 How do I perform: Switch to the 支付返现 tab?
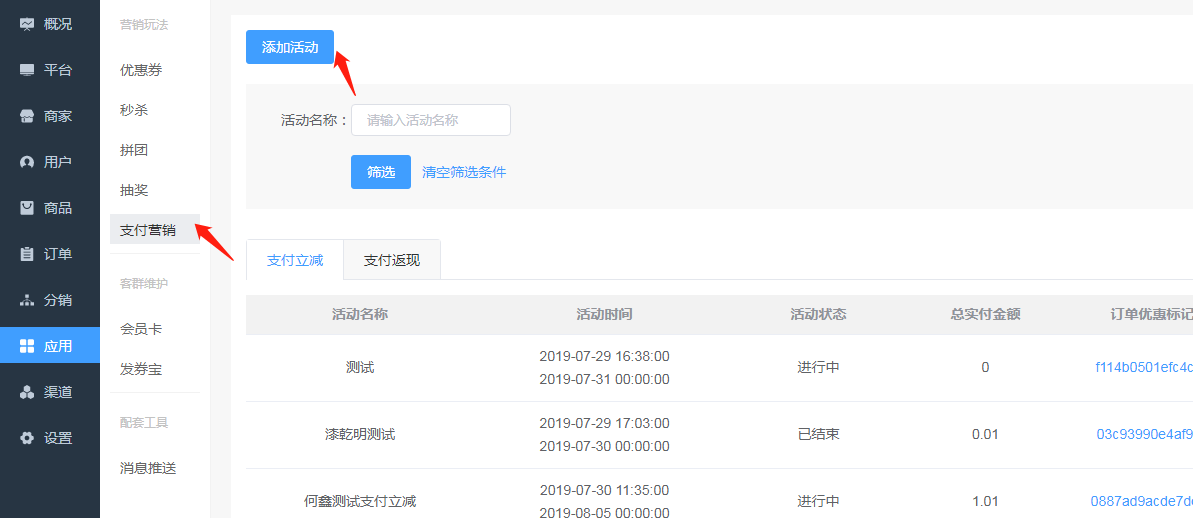pos(391,260)
